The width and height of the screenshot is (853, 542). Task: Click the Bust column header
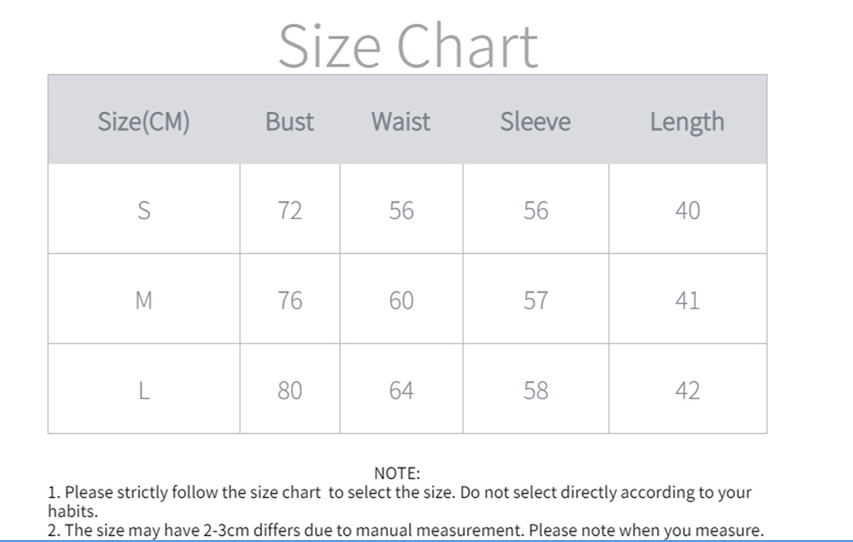[289, 122]
